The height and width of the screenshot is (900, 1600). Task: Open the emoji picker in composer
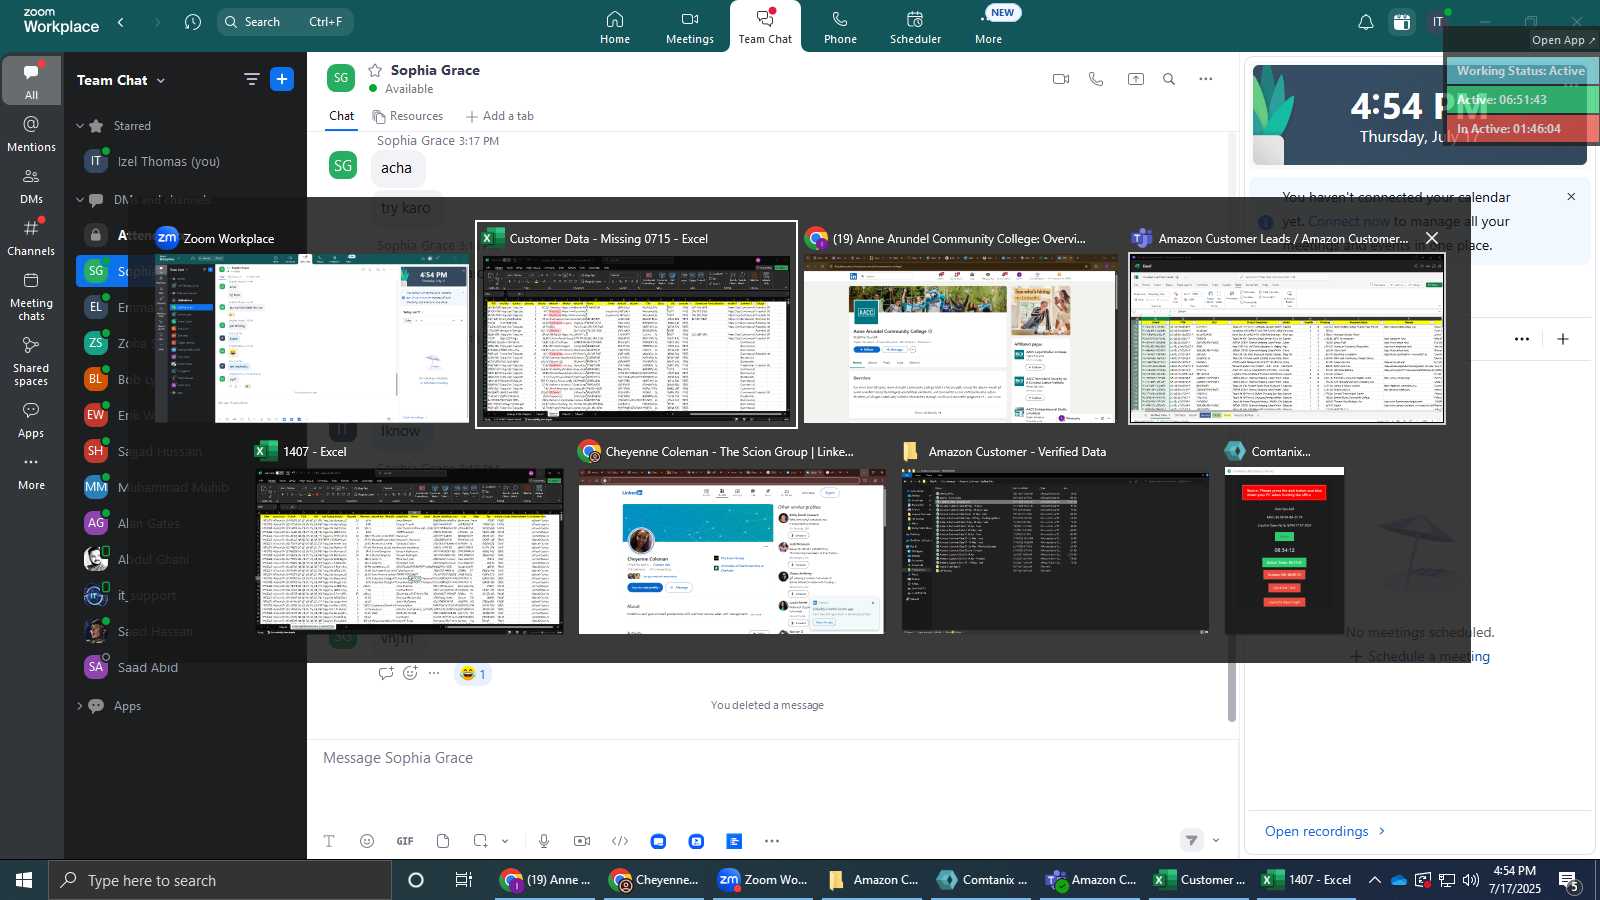367,841
